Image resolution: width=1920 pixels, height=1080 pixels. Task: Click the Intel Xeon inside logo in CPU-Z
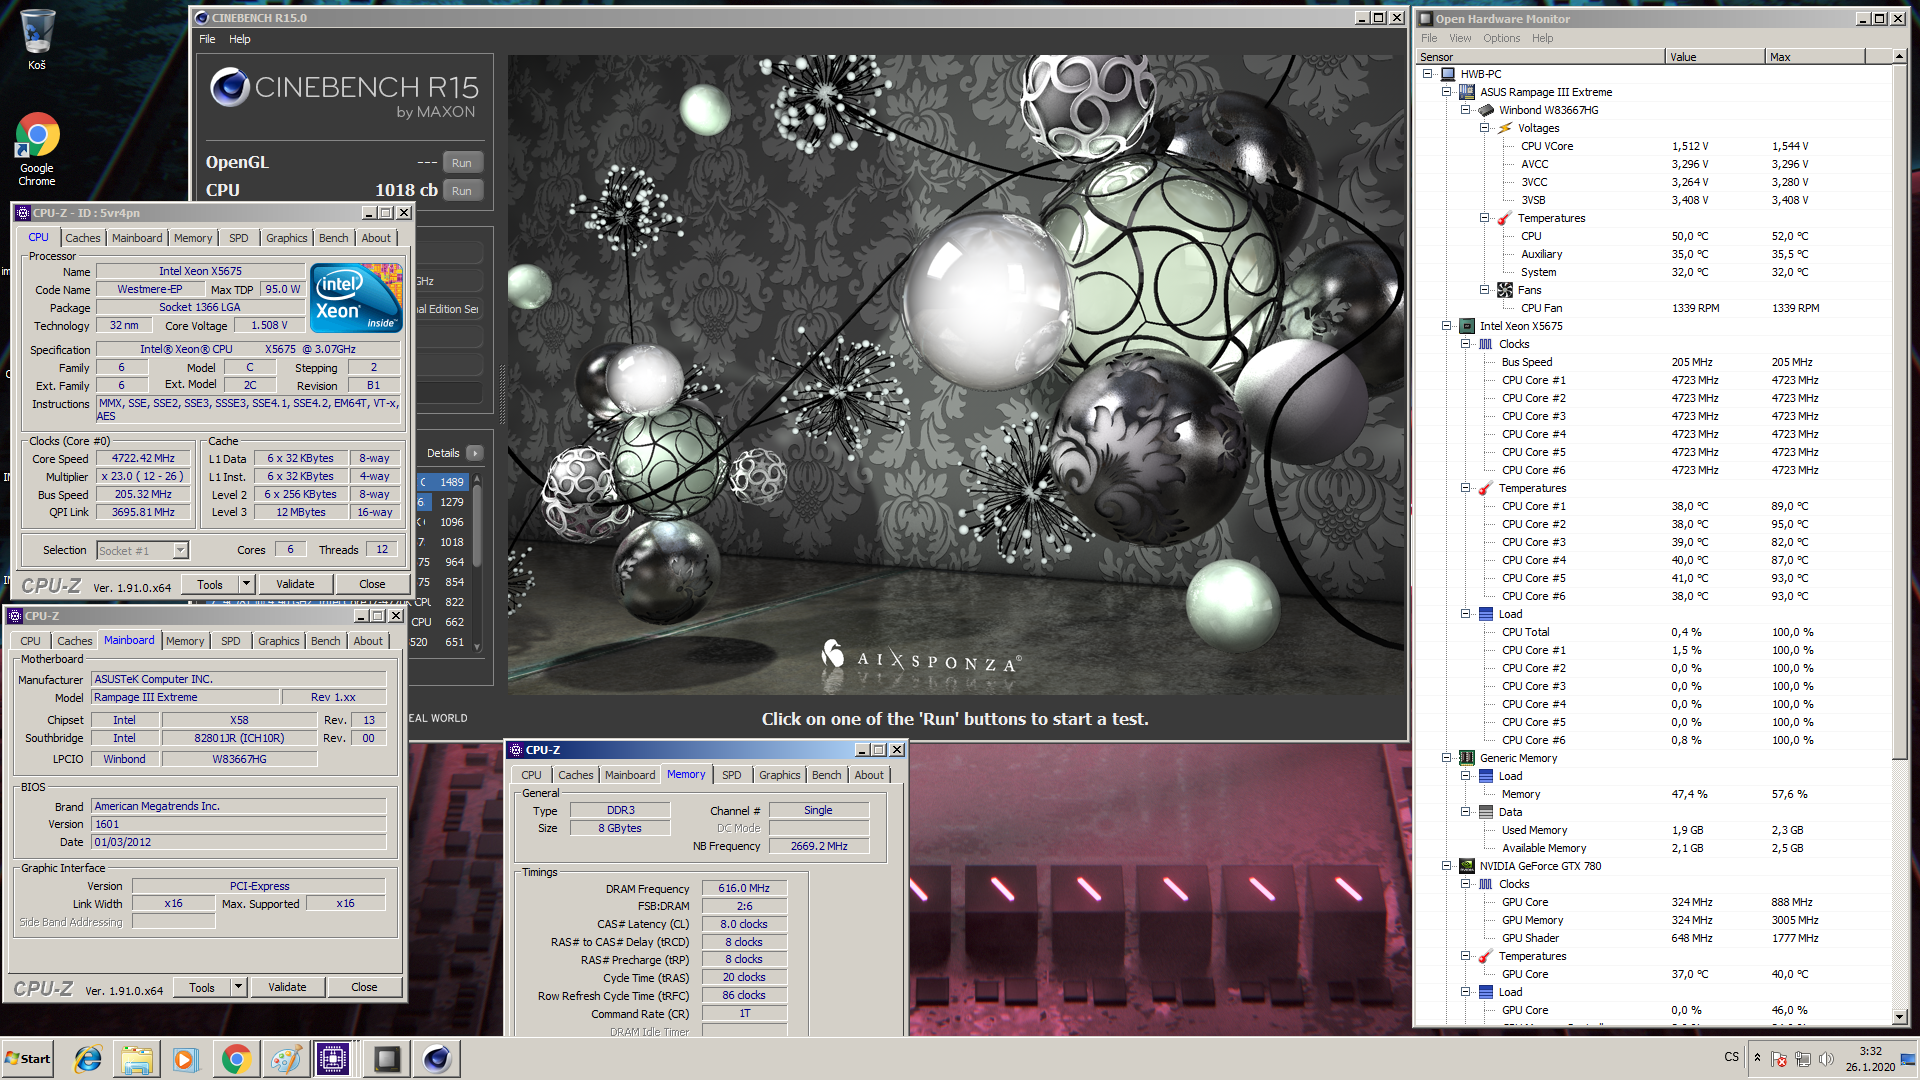356,298
